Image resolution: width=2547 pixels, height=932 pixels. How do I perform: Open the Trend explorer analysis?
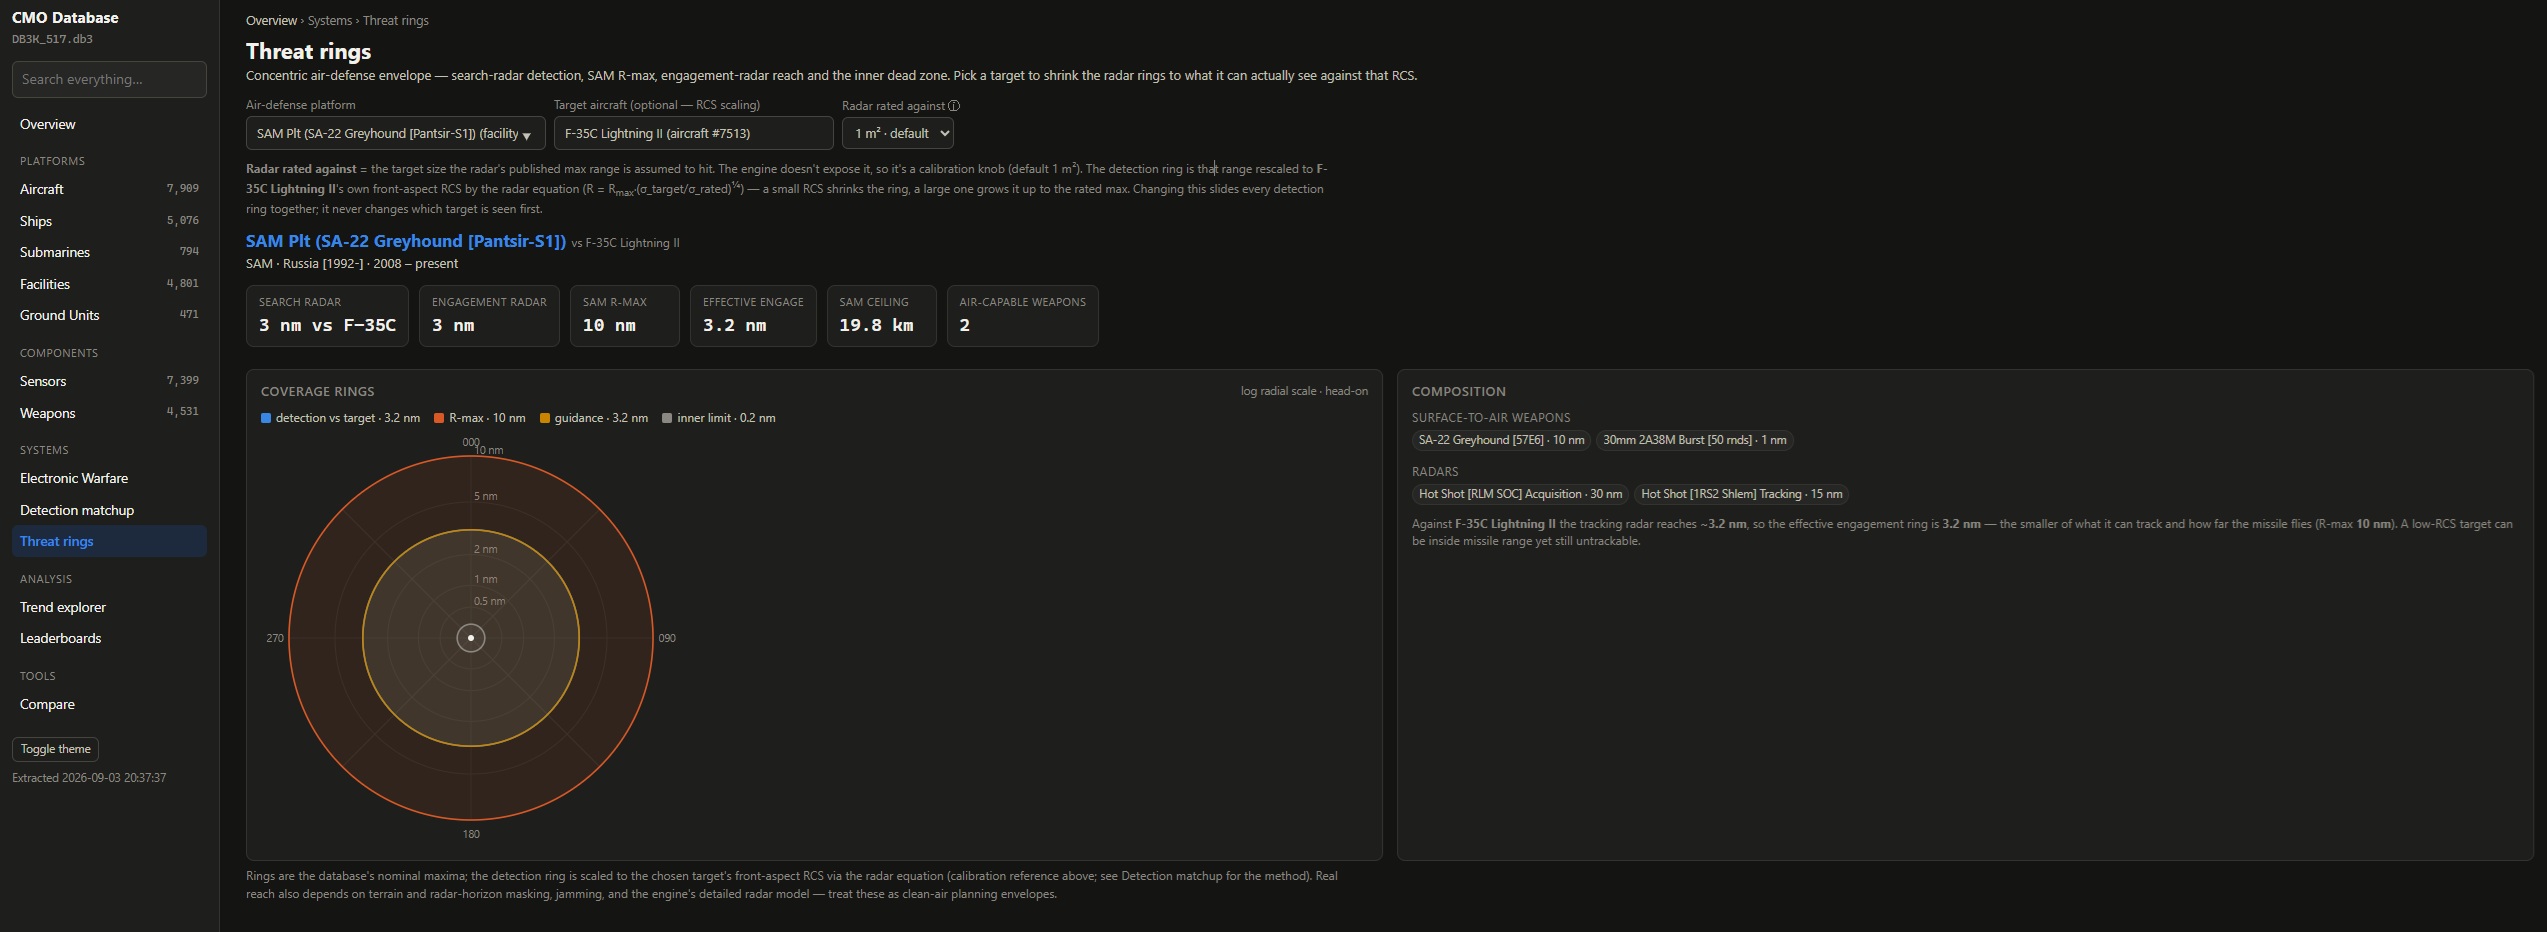click(109, 607)
